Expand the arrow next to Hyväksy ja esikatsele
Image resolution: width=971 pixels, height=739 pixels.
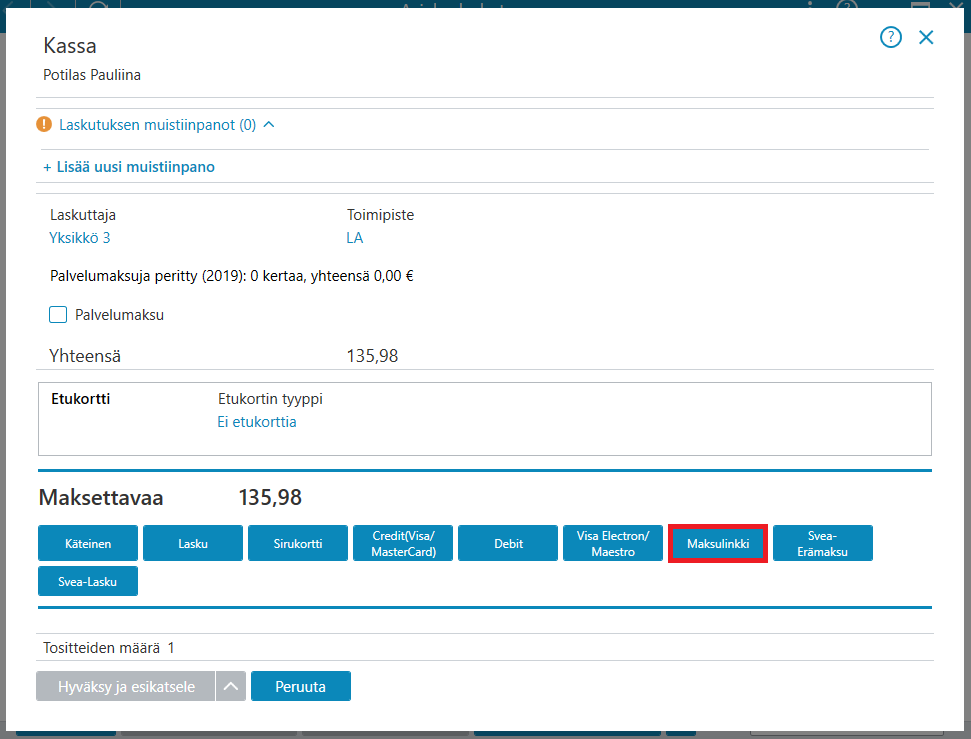pyautogui.click(x=231, y=686)
